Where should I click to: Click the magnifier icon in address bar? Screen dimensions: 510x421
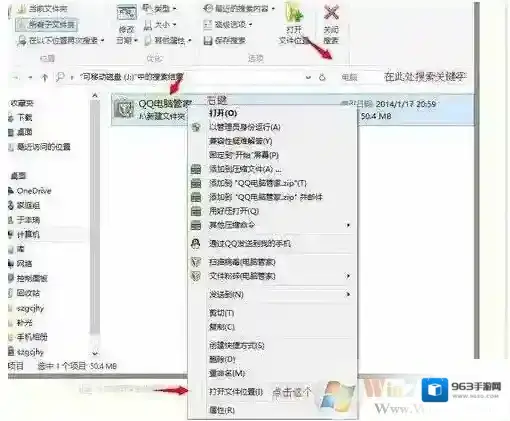point(60,77)
